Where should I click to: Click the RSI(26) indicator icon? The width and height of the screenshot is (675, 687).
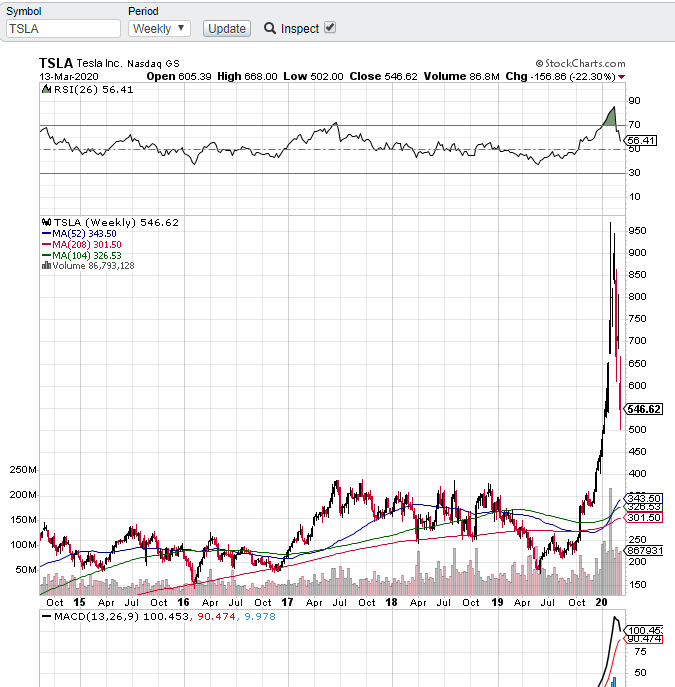(x=46, y=89)
